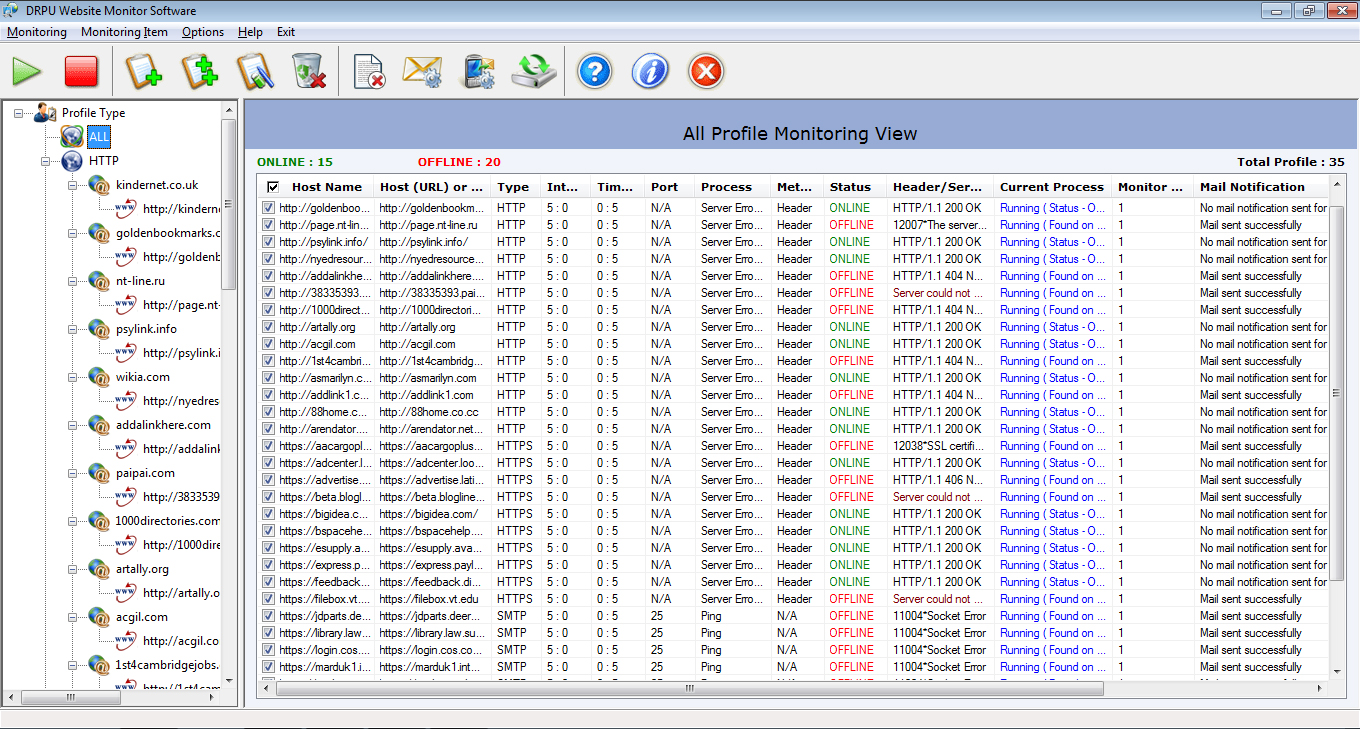Screen dimensions: 1360x729
Task: Open the Monitoring Item menu
Action: coord(124,32)
